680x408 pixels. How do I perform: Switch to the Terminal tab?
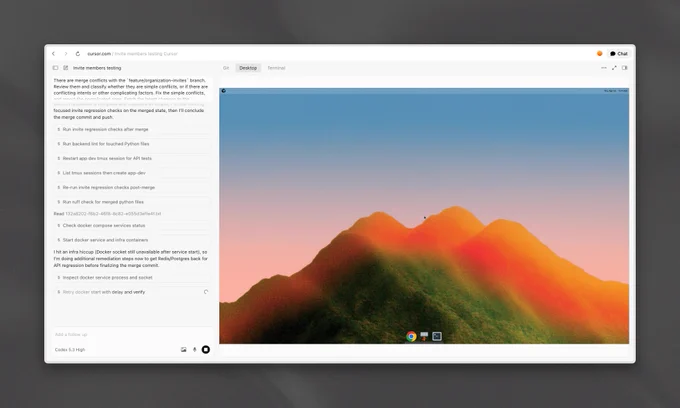(276, 68)
